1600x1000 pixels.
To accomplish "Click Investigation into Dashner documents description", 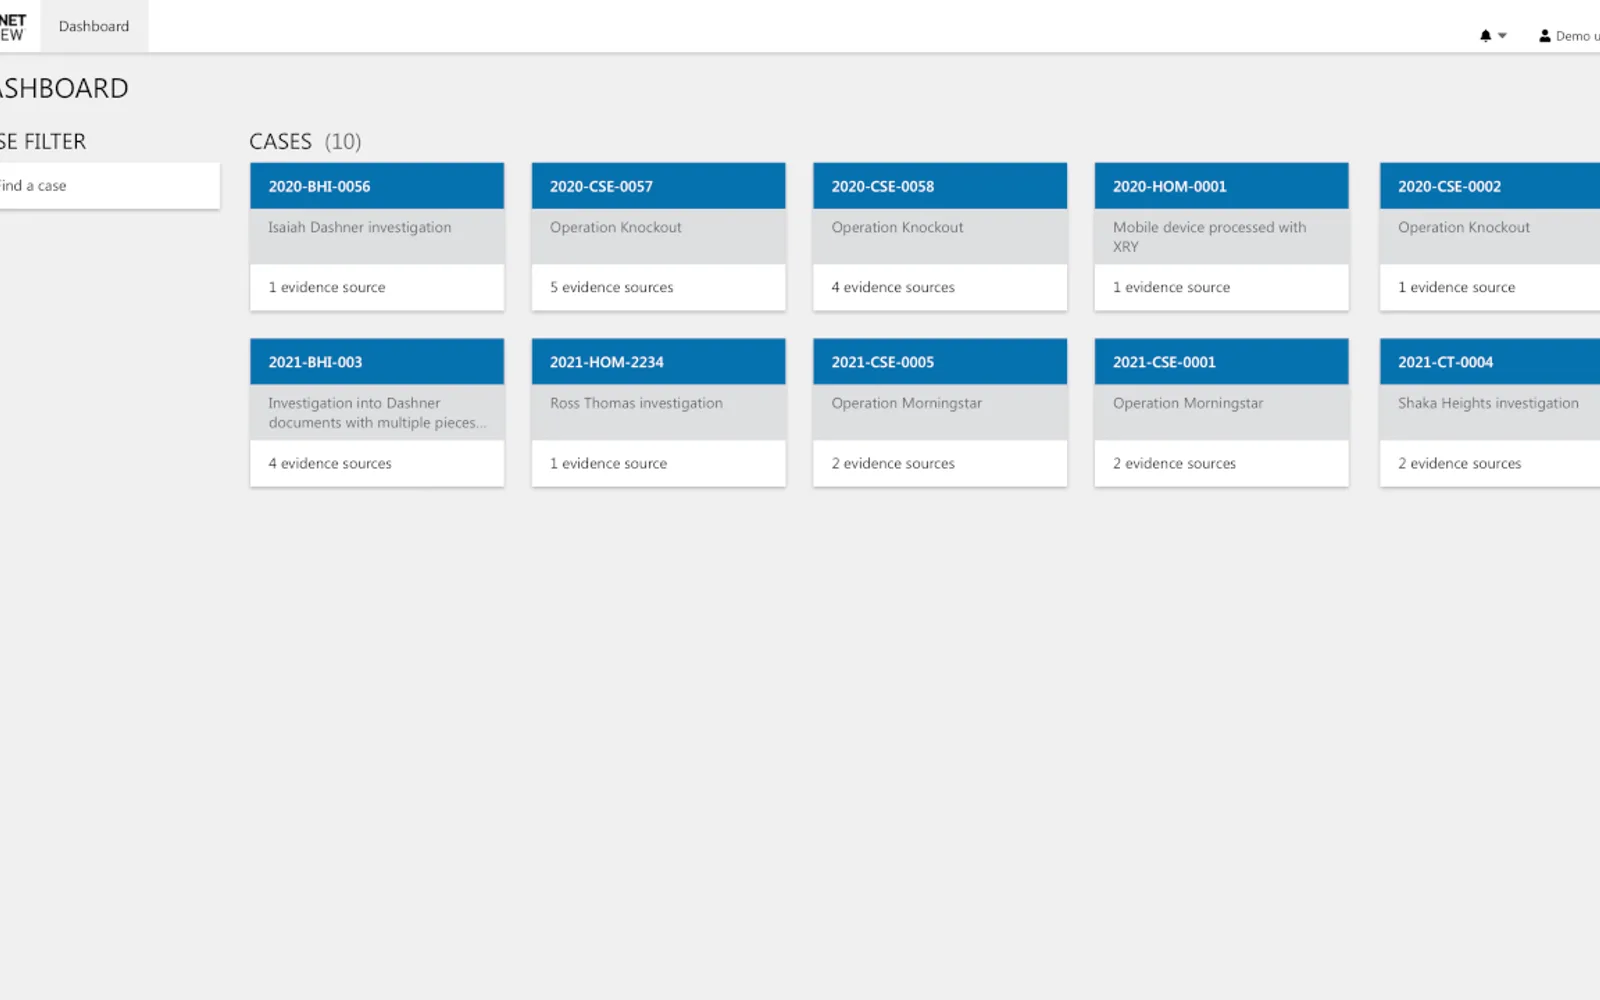I will [377, 413].
